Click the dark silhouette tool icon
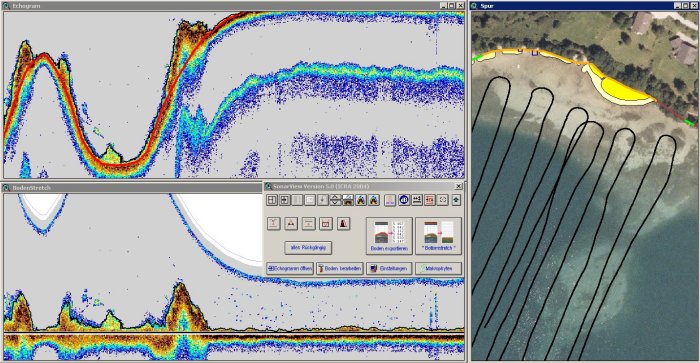 (343, 224)
